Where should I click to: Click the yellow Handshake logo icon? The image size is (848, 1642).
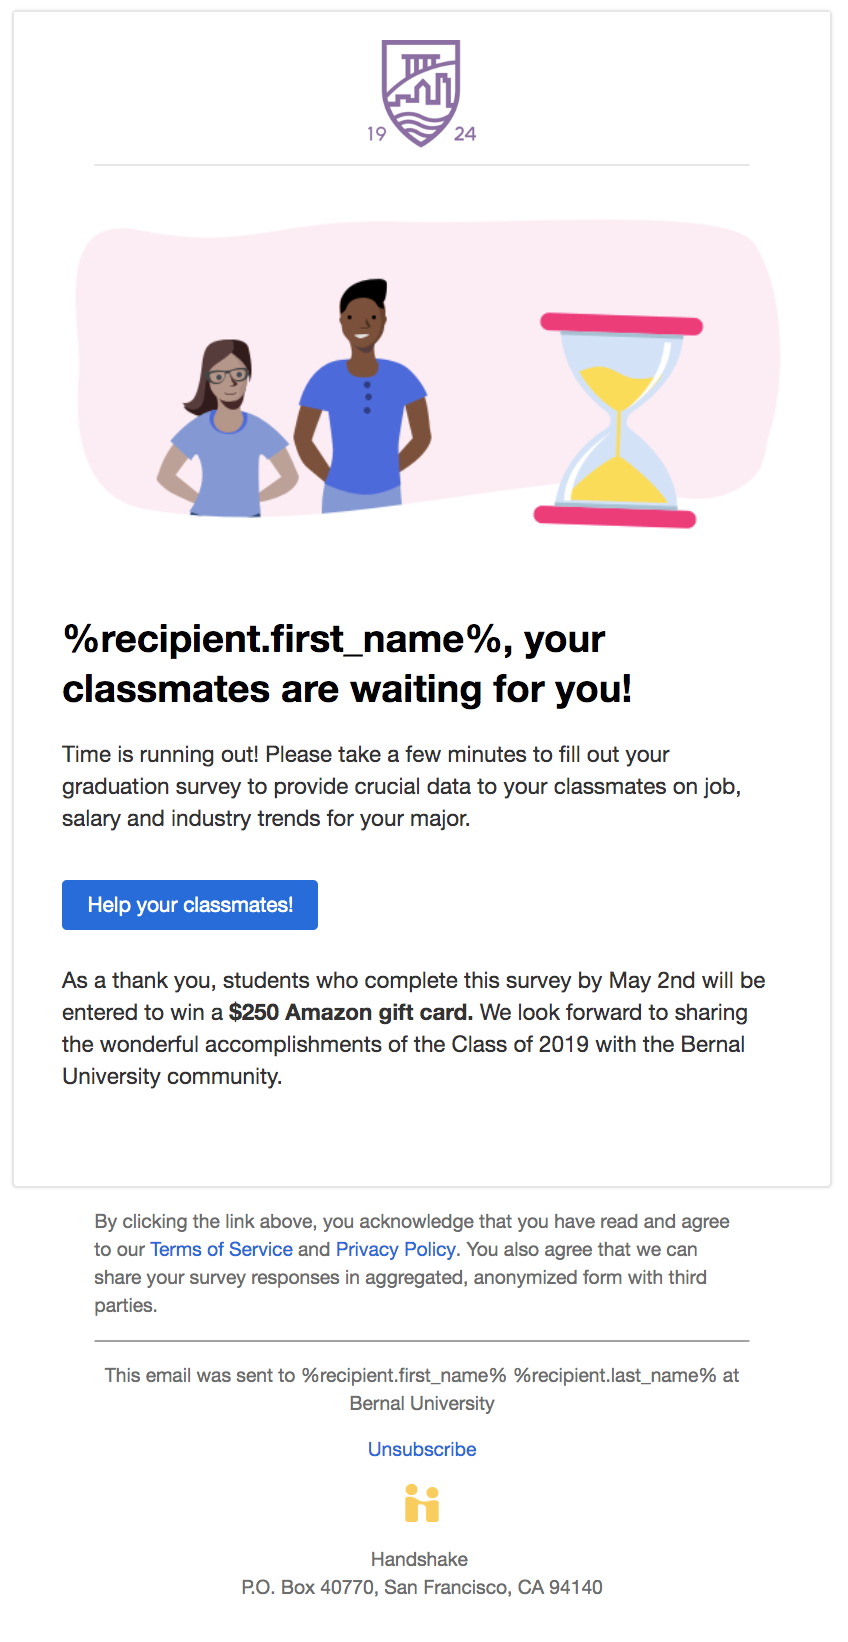coord(422,1504)
